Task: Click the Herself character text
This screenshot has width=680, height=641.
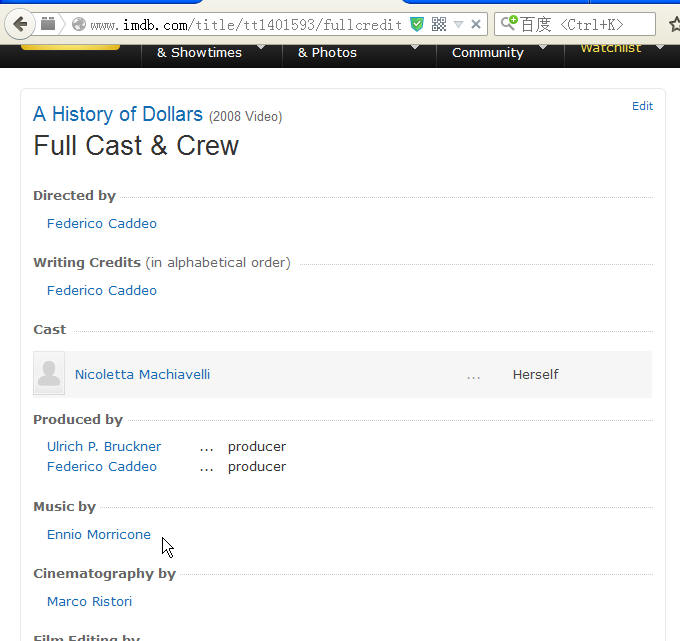Action: click(535, 374)
